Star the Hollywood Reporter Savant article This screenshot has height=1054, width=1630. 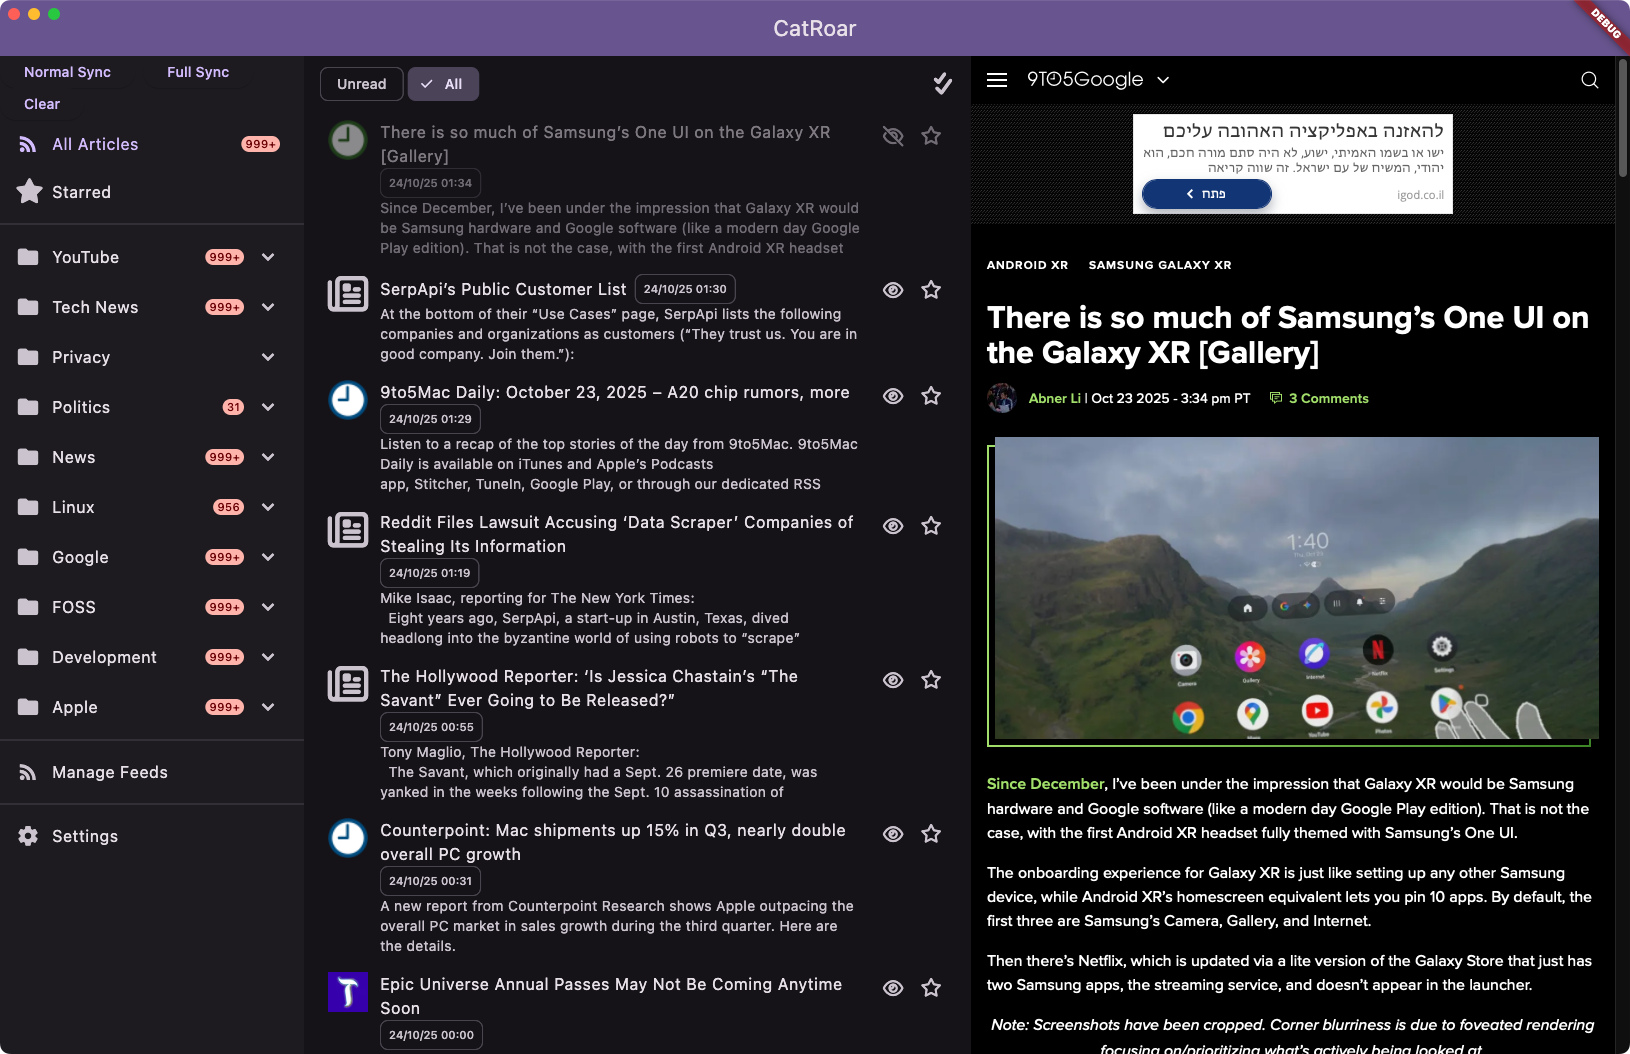point(931,680)
